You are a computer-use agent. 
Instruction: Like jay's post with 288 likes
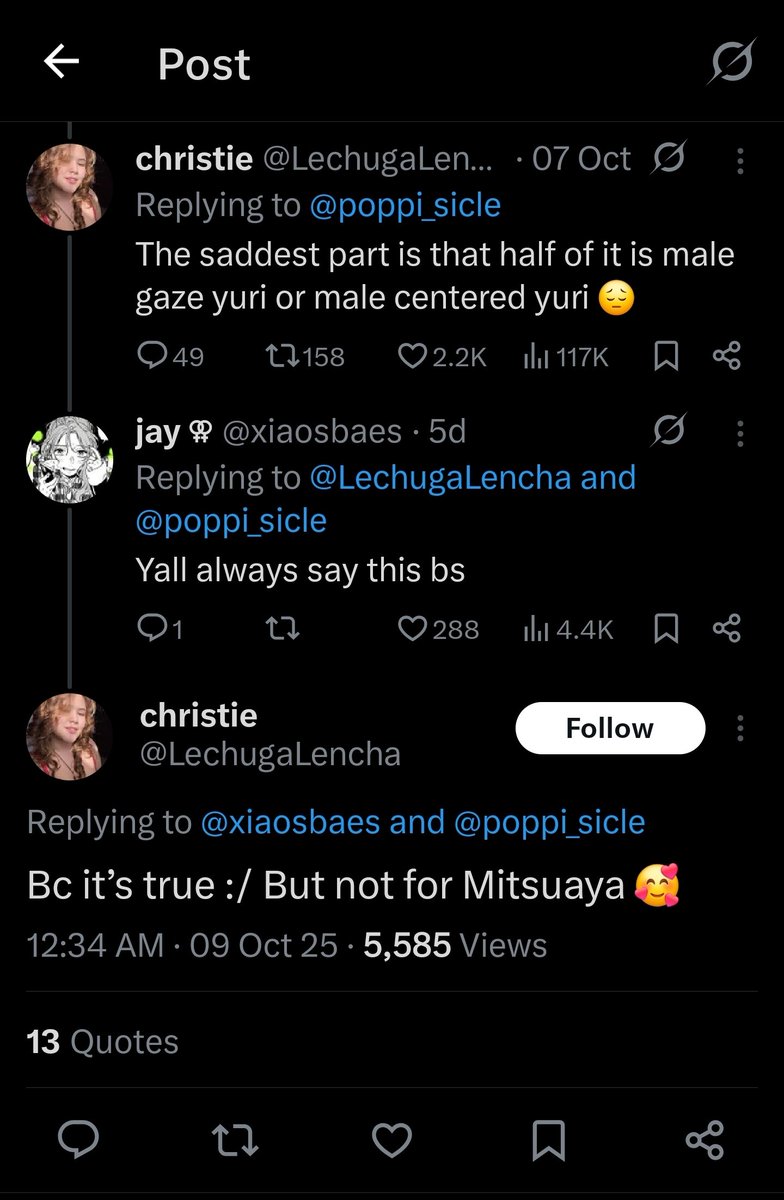pyautogui.click(x=438, y=628)
